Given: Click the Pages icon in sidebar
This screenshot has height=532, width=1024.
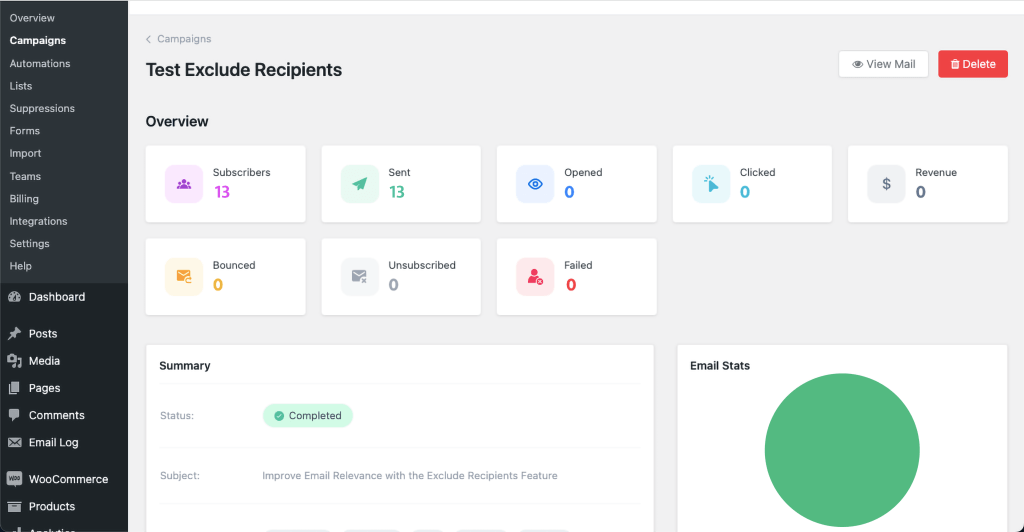Looking at the screenshot, I should pos(14,388).
